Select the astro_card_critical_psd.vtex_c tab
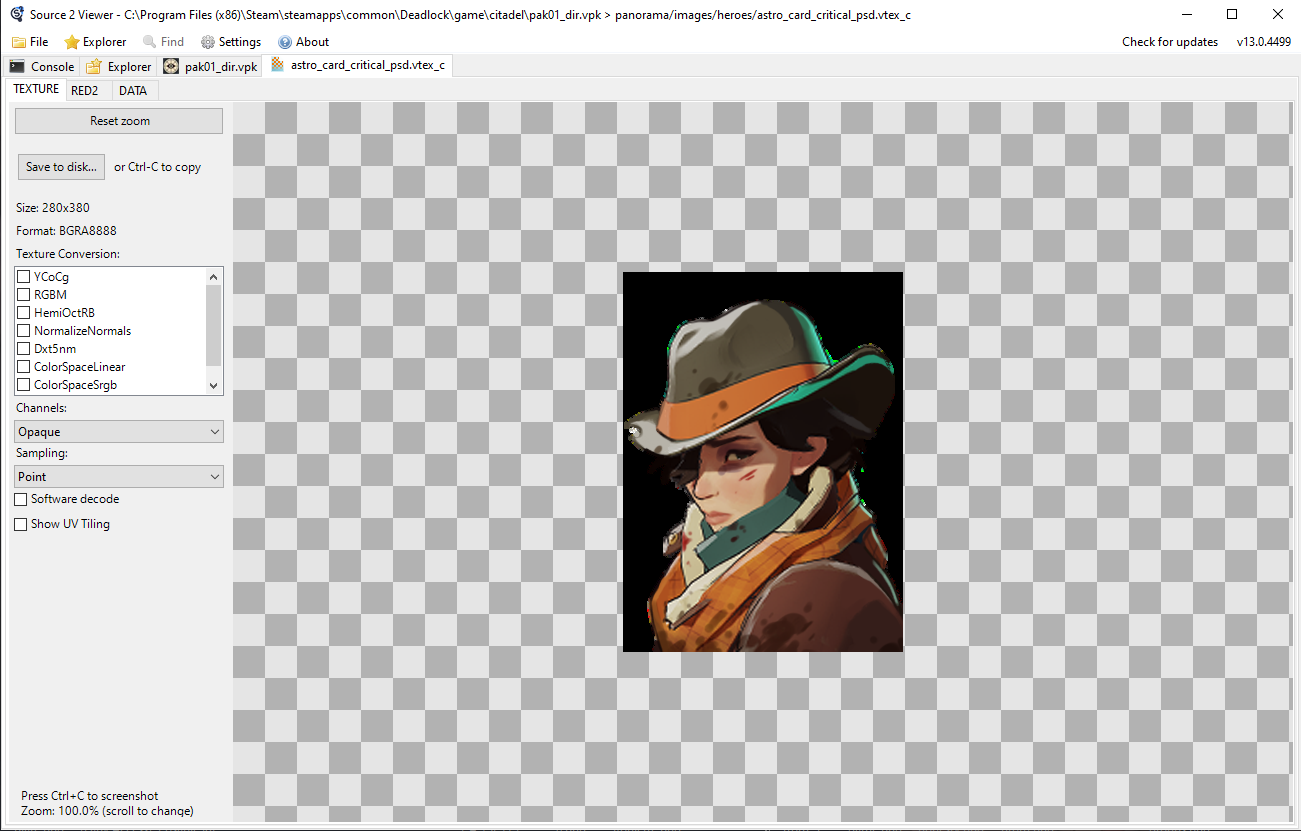Image resolution: width=1301 pixels, height=831 pixels. click(359, 65)
